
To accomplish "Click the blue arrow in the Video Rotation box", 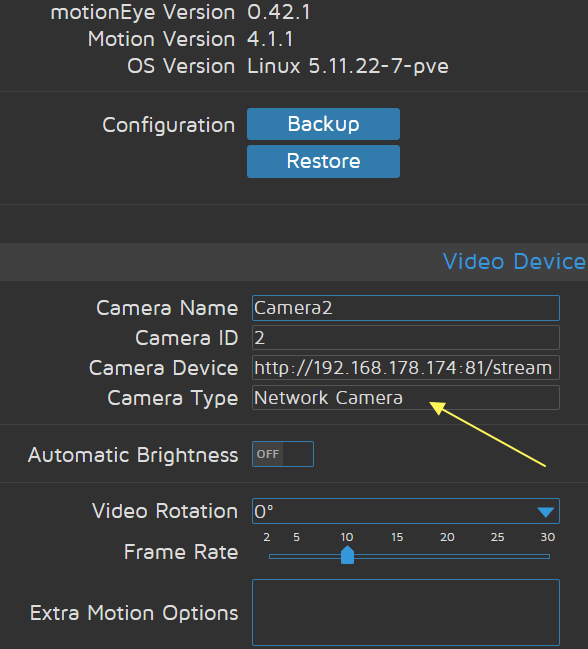I will click(545, 512).
